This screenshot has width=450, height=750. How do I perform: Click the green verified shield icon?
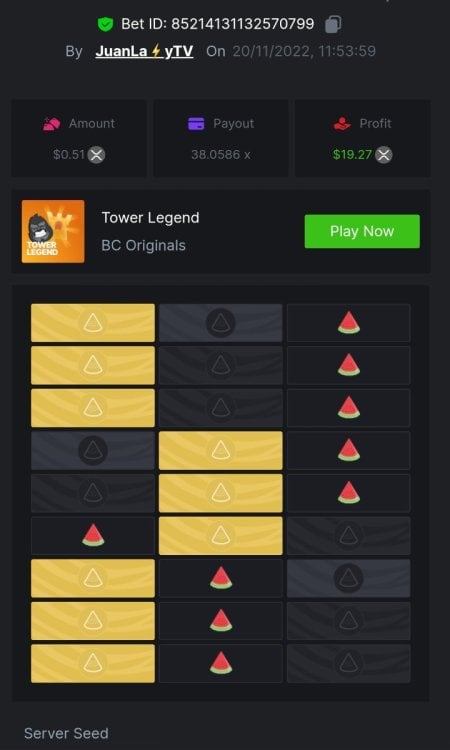[x=105, y=24]
